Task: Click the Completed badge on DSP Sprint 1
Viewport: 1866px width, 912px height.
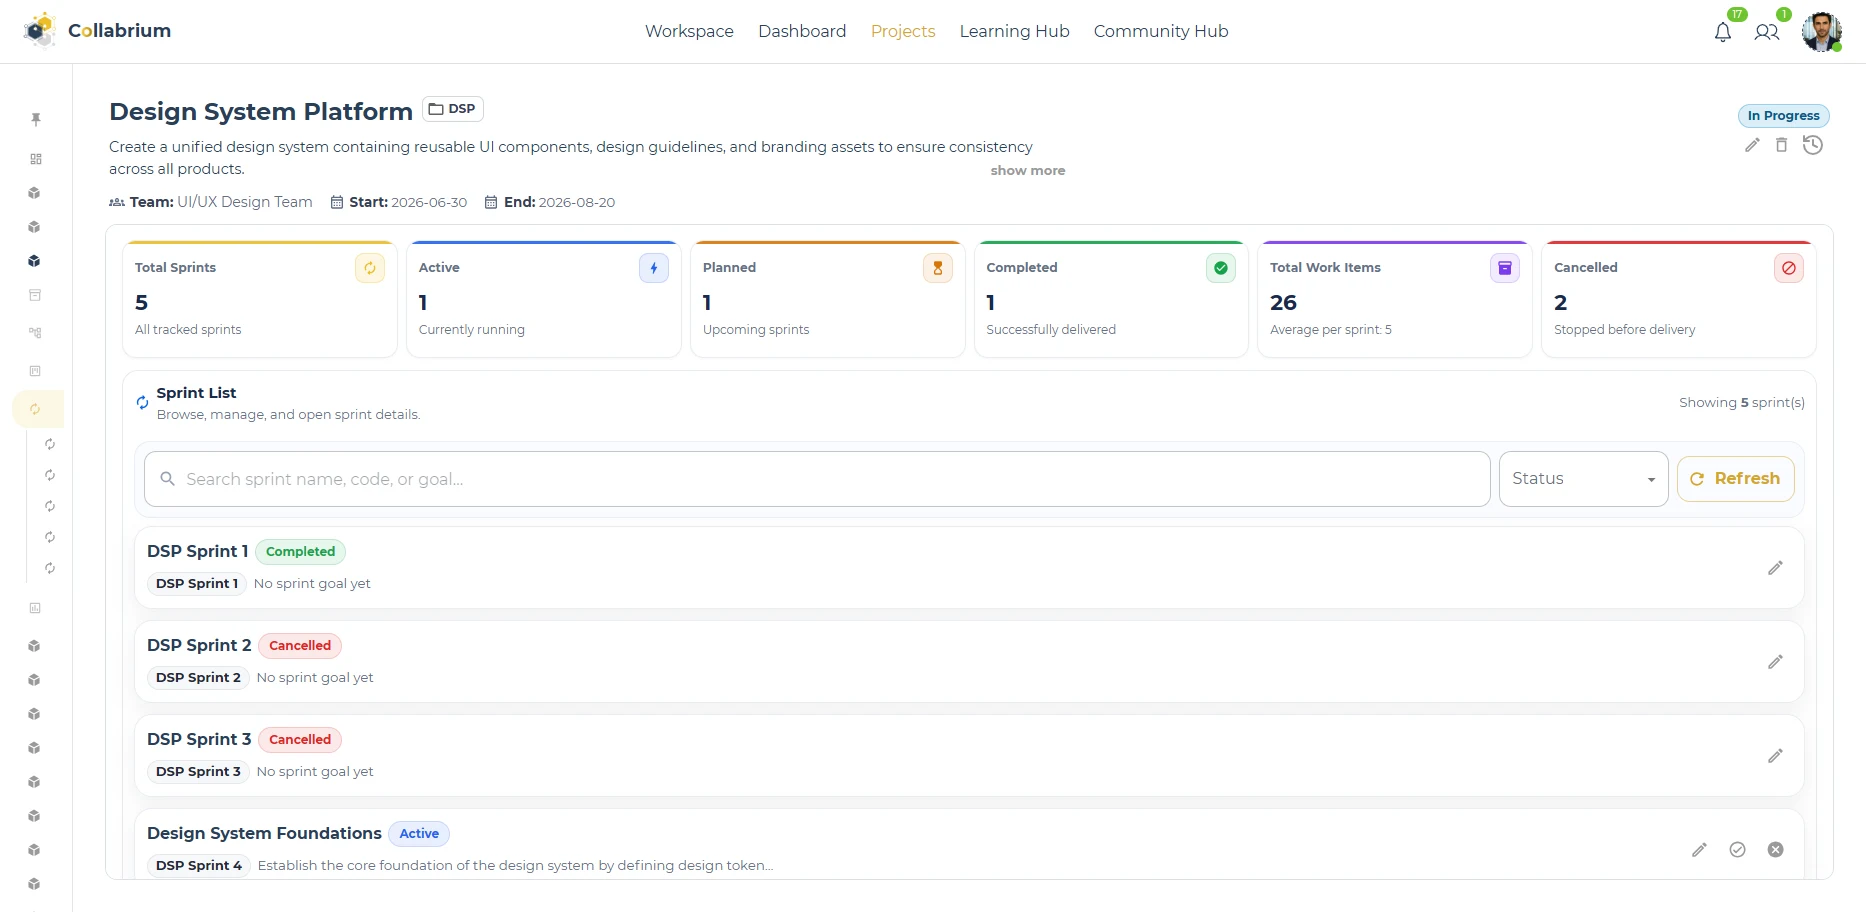Action: click(300, 552)
